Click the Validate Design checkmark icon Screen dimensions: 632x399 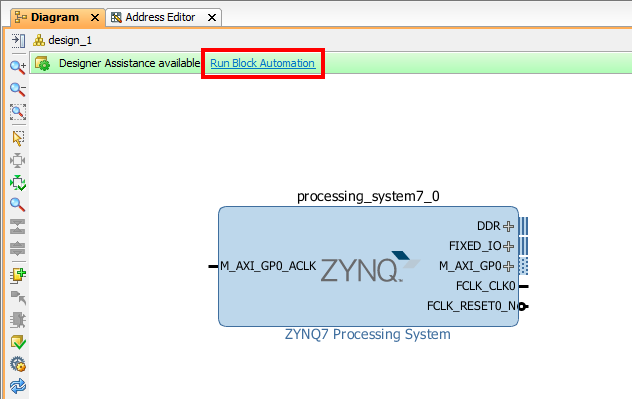pyautogui.click(x=18, y=342)
